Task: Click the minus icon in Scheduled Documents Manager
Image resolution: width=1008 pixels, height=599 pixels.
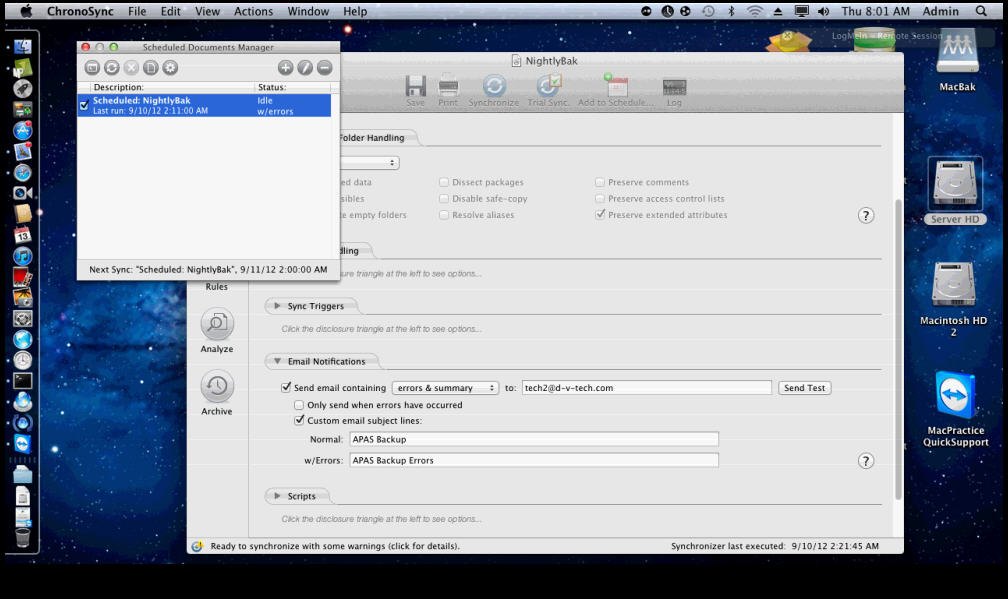Action: click(x=325, y=67)
